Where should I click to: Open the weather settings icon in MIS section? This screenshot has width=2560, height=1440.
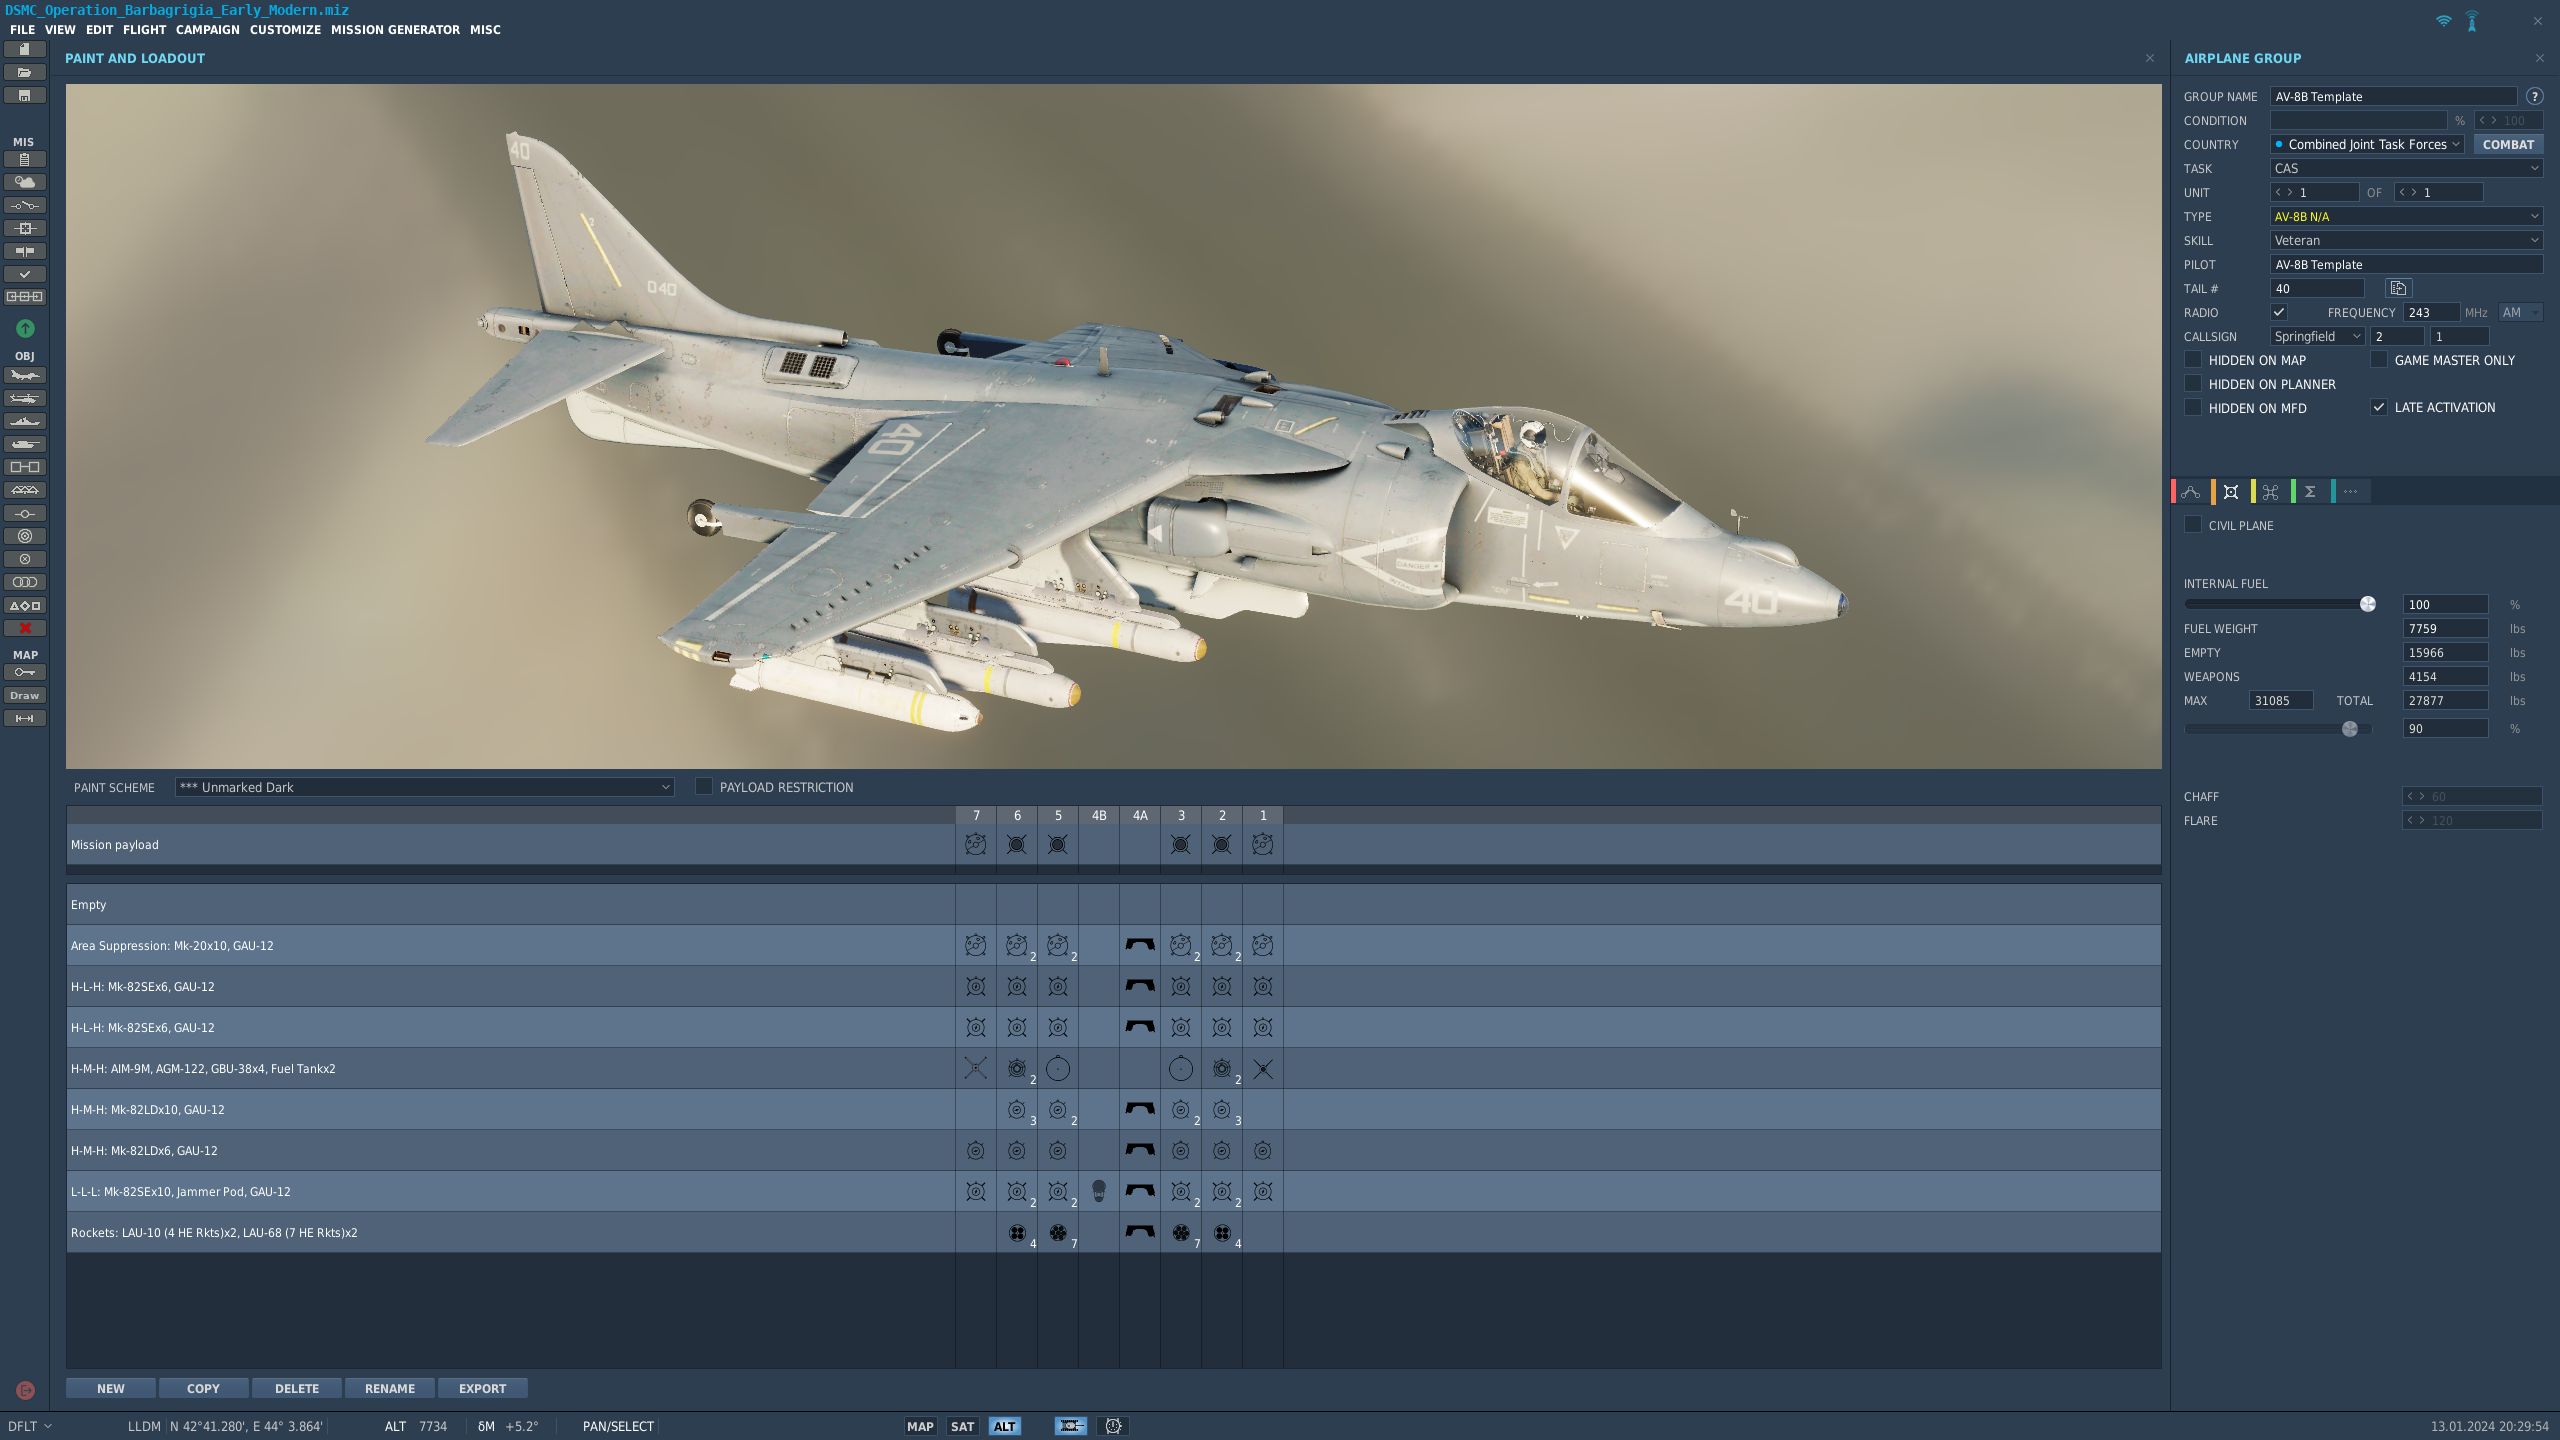click(25, 183)
